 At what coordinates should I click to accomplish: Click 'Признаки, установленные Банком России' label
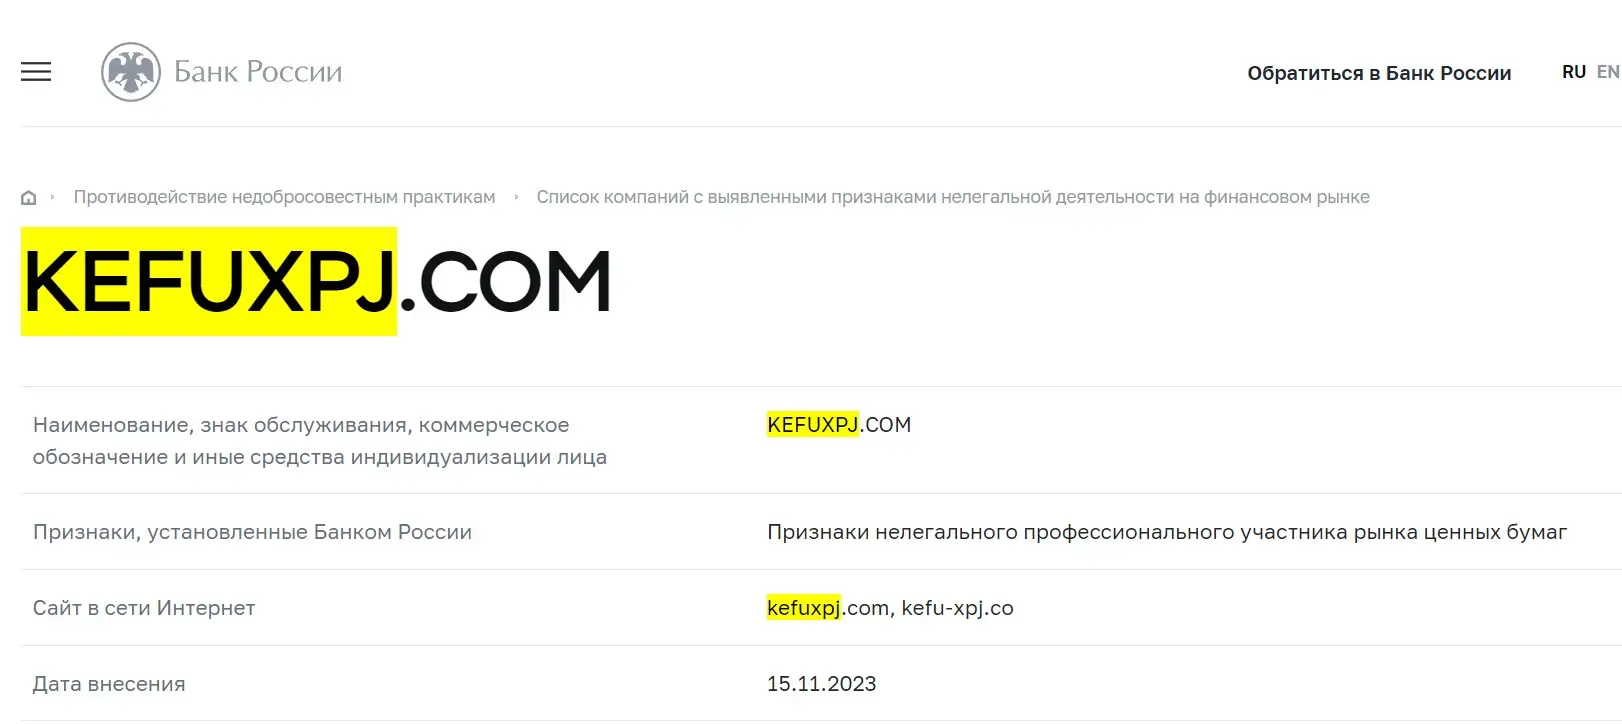[252, 532]
